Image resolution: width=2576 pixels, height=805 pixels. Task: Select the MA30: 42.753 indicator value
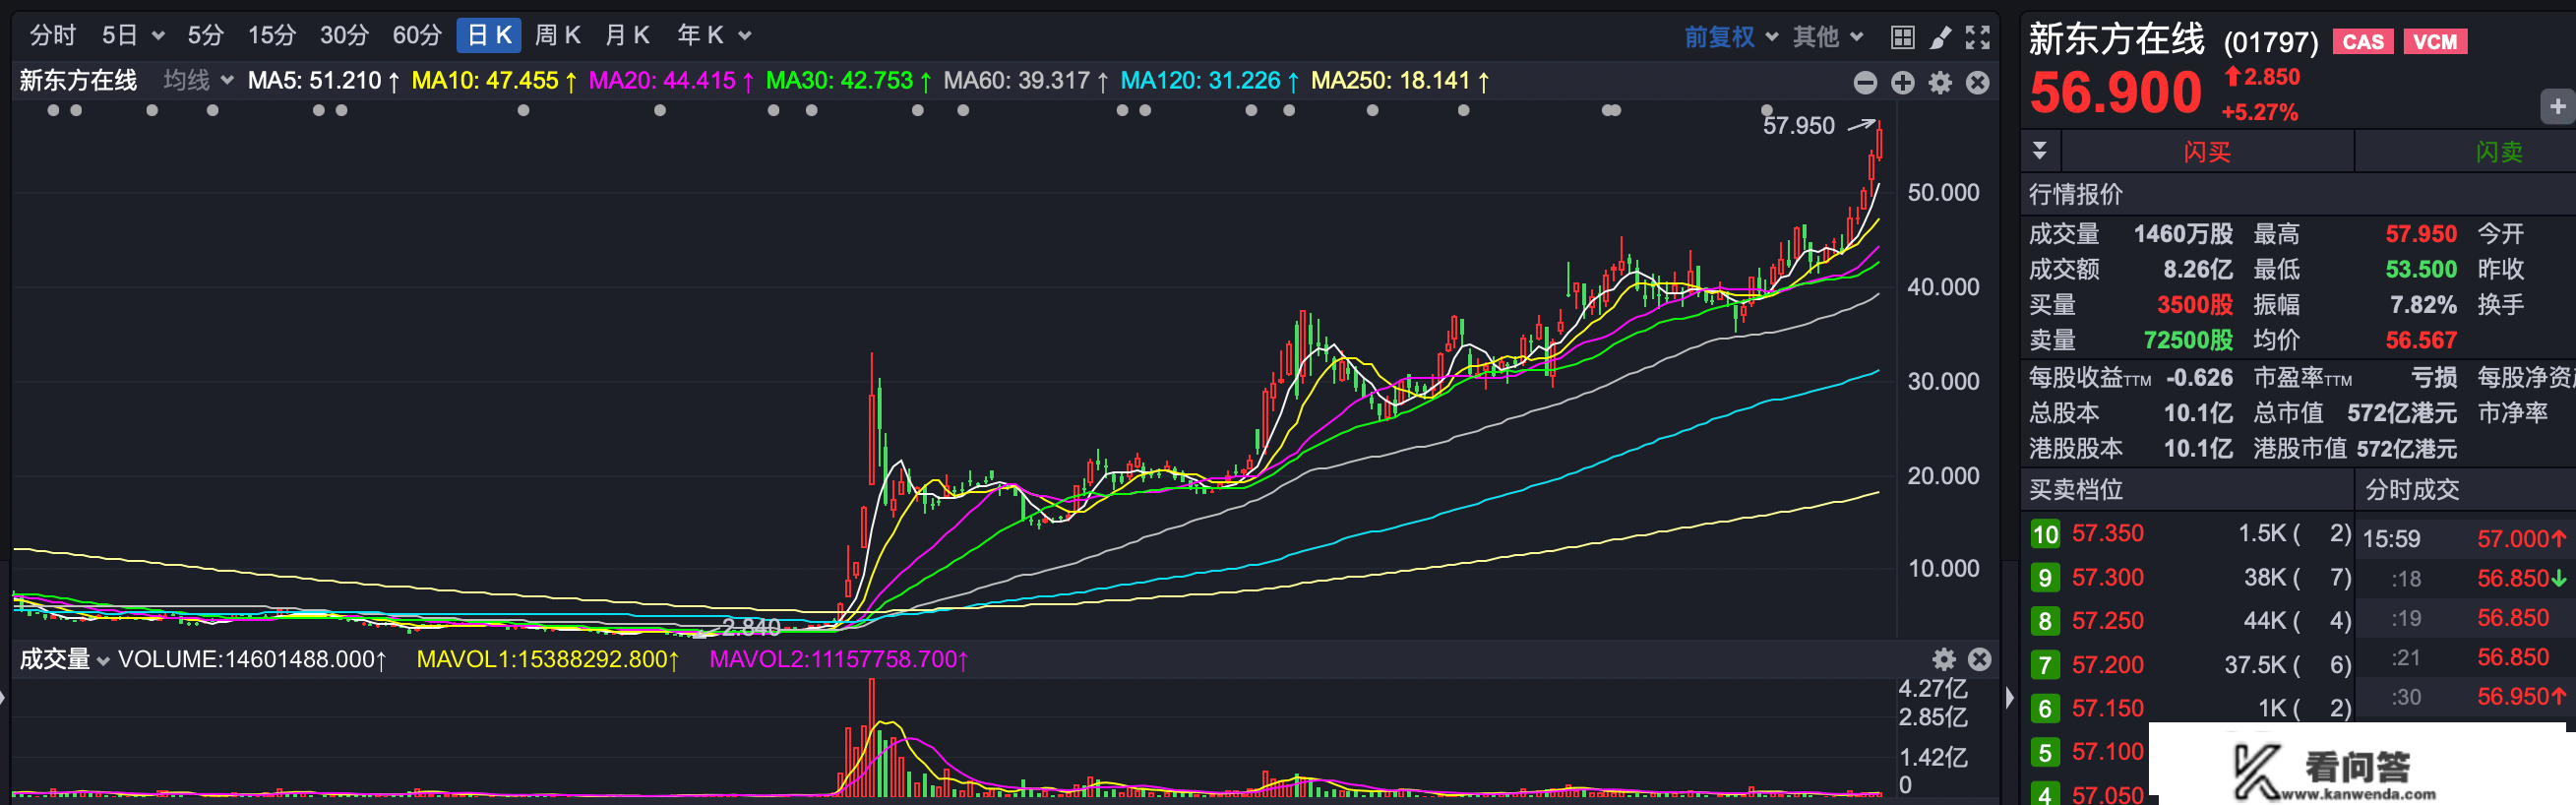(848, 80)
